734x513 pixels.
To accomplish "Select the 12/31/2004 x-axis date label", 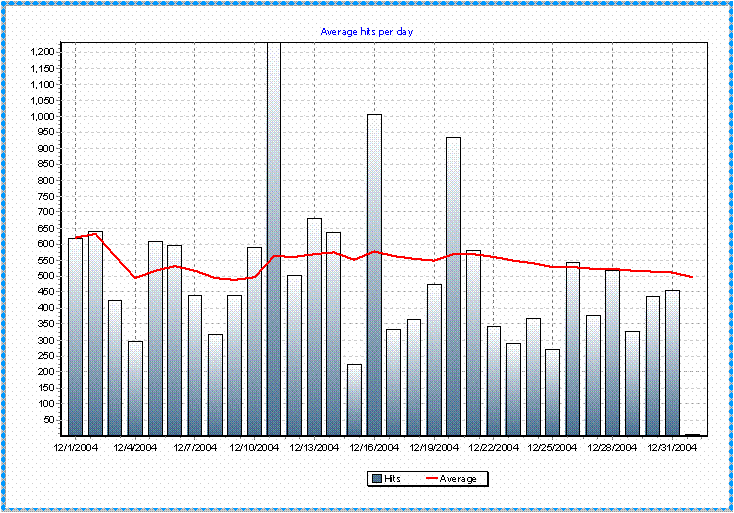I will tap(672, 447).
